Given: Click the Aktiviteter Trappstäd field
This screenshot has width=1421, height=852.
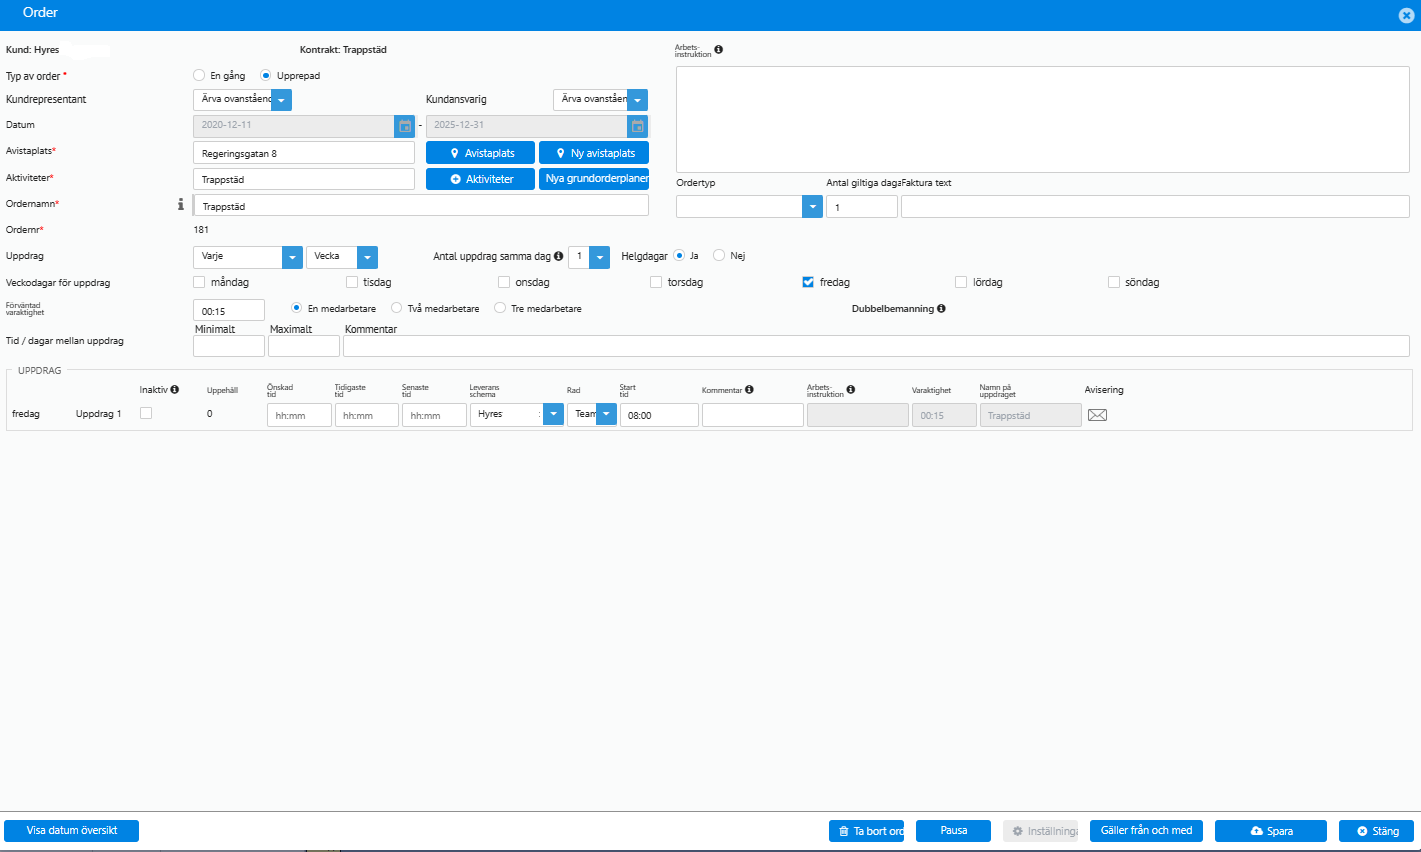Looking at the screenshot, I should point(304,179).
